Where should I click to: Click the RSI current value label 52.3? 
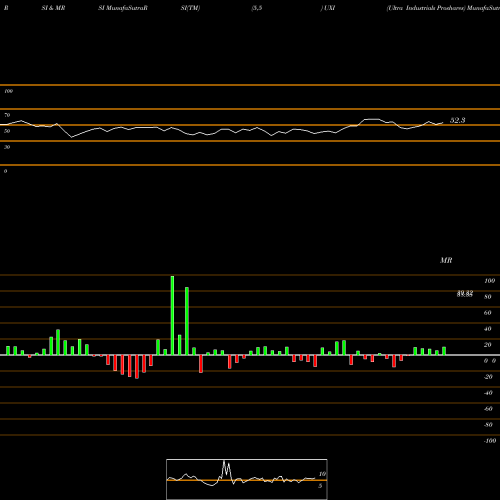pos(457,120)
